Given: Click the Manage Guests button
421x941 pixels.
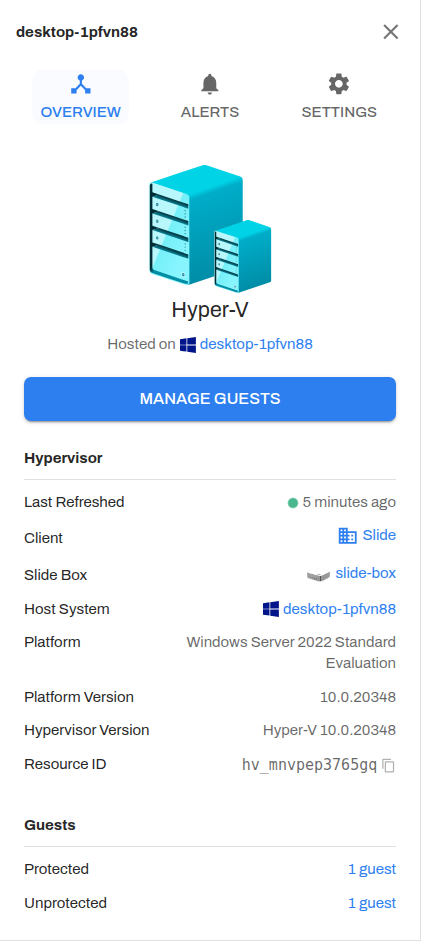Looking at the screenshot, I should click(x=210, y=399).
